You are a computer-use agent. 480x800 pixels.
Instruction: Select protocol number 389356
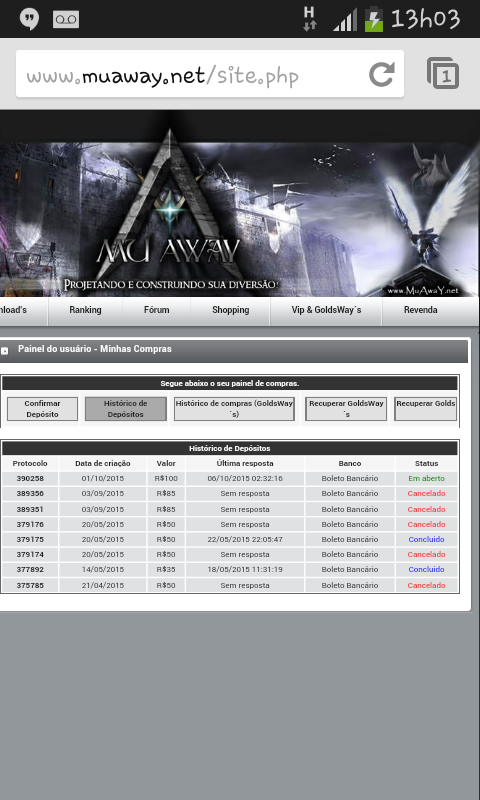(x=30, y=493)
